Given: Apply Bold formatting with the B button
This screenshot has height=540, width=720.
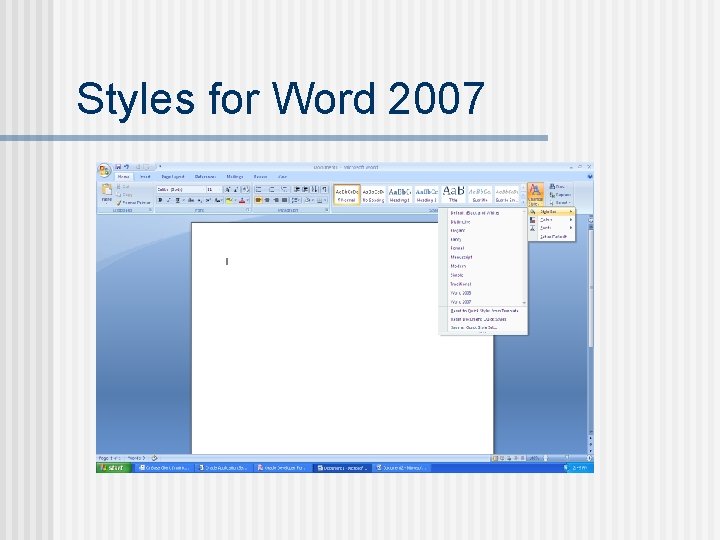Looking at the screenshot, I should [x=160, y=200].
